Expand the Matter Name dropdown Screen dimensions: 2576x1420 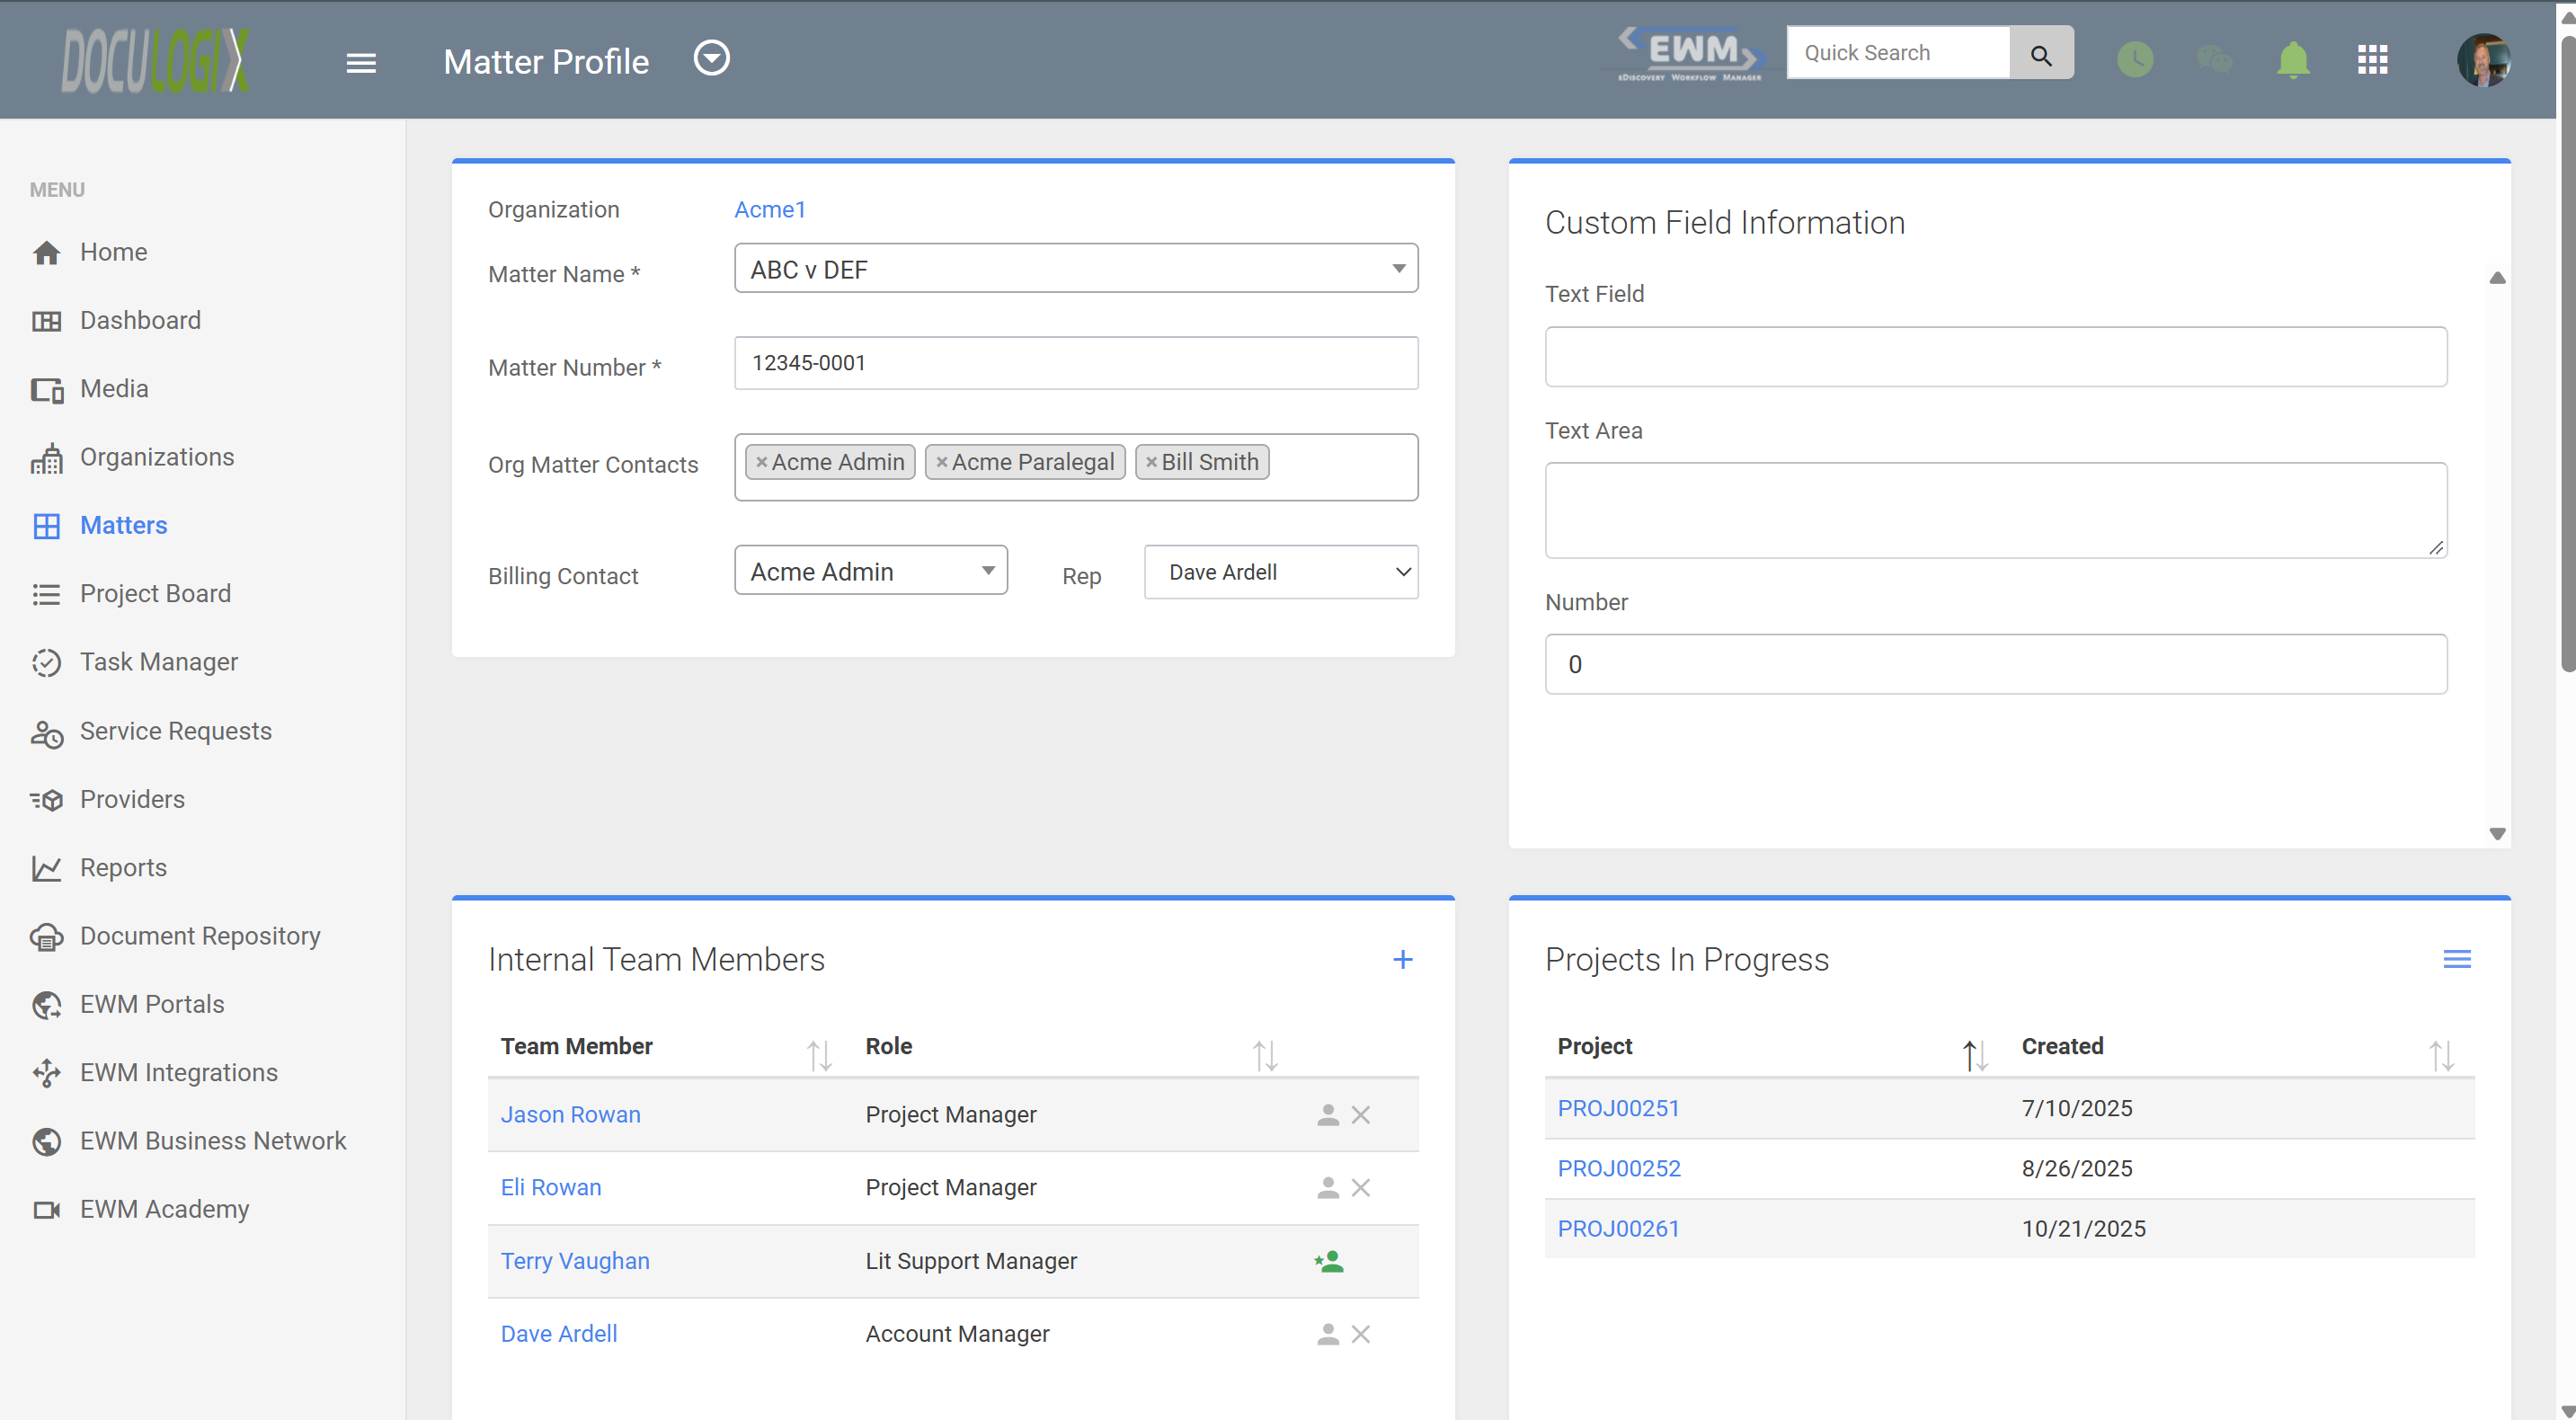pyautogui.click(x=1076, y=268)
